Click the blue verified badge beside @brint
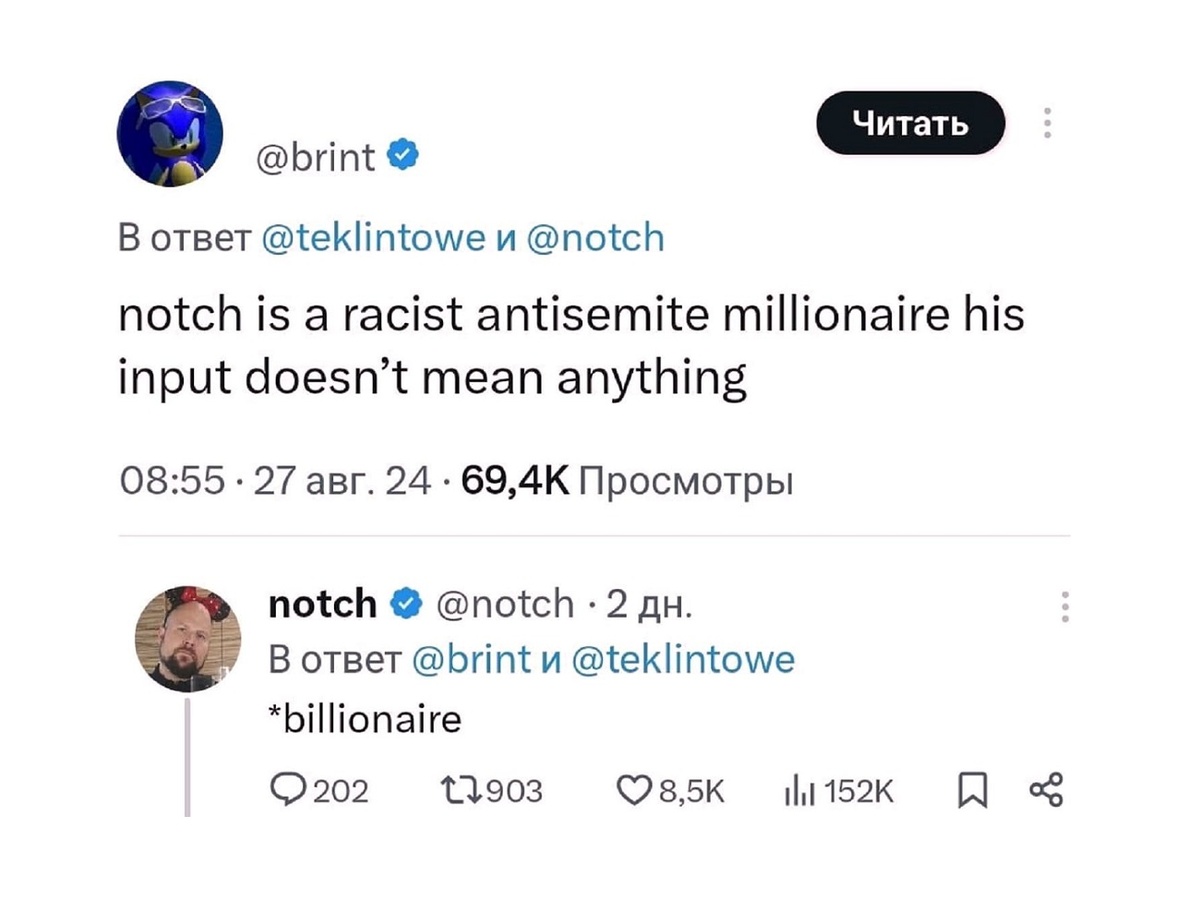1200x900 pixels. pyautogui.click(x=397, y=156)
